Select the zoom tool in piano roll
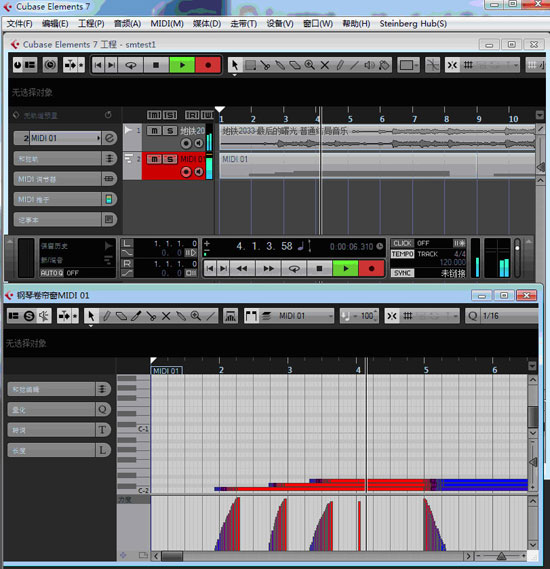This screenshot has height=569, width=550. tap(196, 316)
